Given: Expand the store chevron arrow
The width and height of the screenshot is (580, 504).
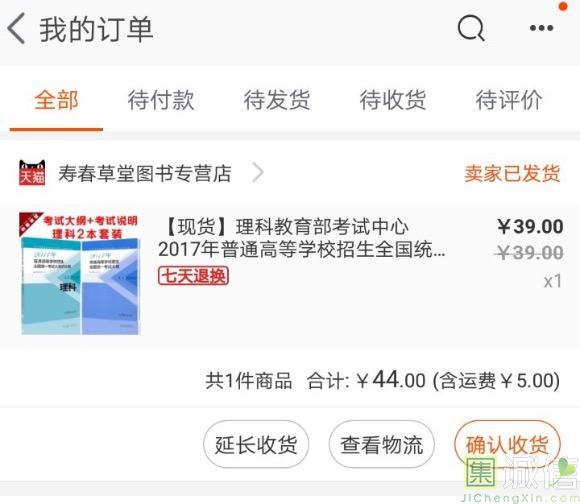Looking at the screenshot, I should pyautogui.click(x=258, y=173).
